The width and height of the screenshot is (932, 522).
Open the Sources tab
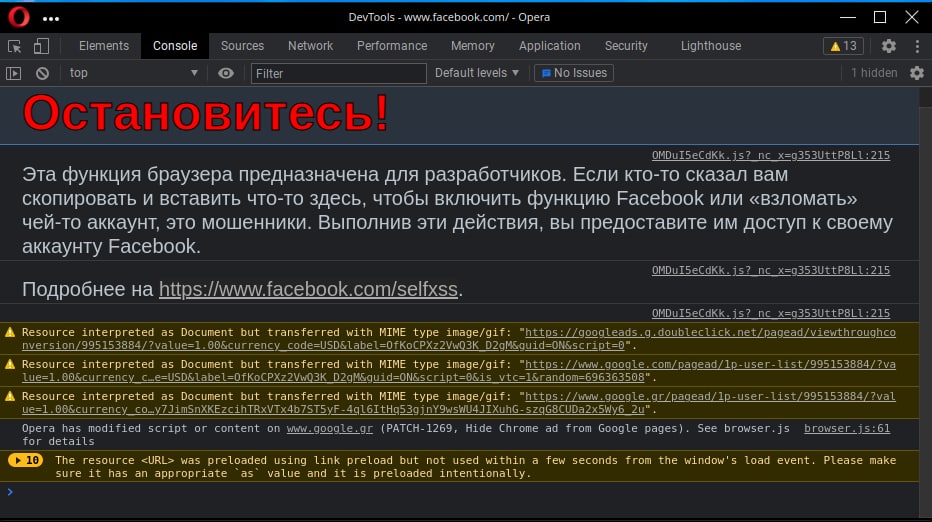point(242,46)
